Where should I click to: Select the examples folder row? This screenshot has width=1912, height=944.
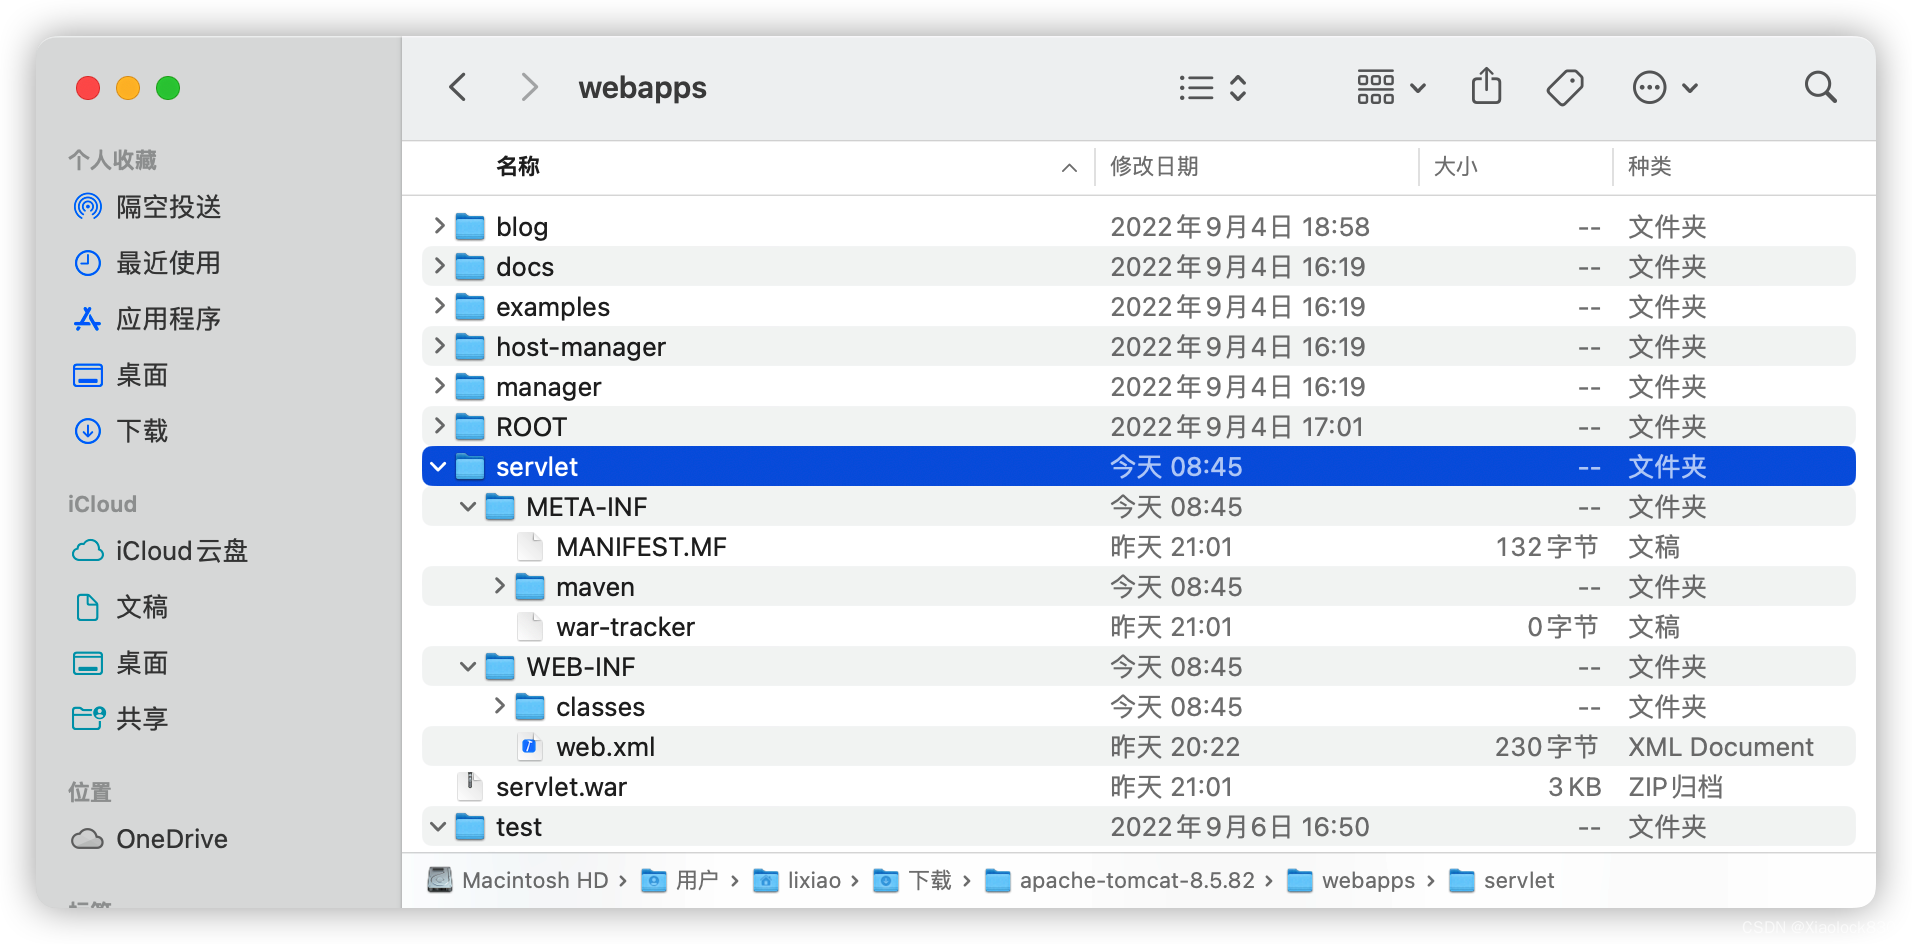(1139, 307)
